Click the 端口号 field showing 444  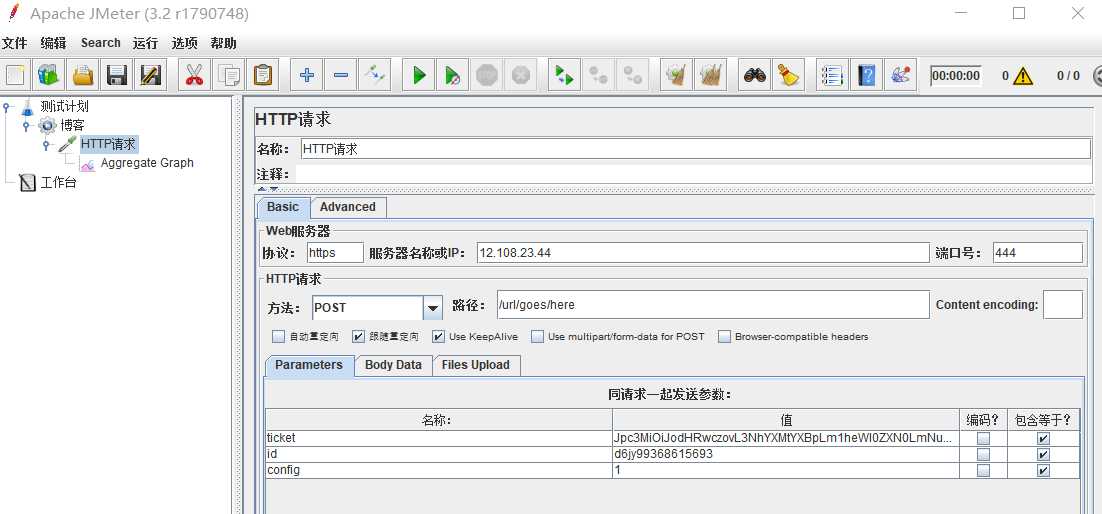(x=1038, y=253)
